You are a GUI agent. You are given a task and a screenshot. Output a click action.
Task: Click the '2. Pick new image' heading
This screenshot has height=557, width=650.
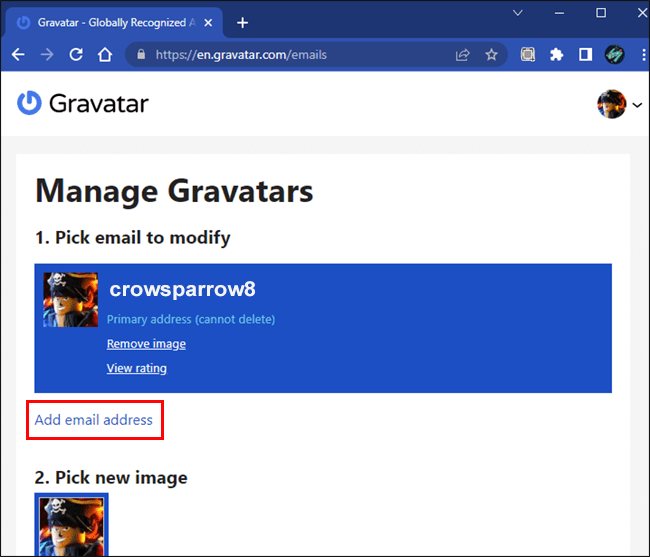111,477
